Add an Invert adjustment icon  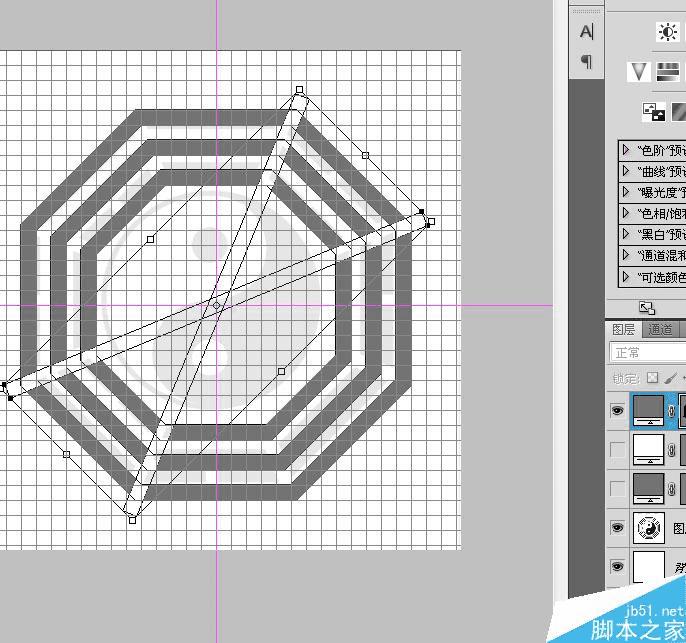pyautogui.click(x=654, y=112)
